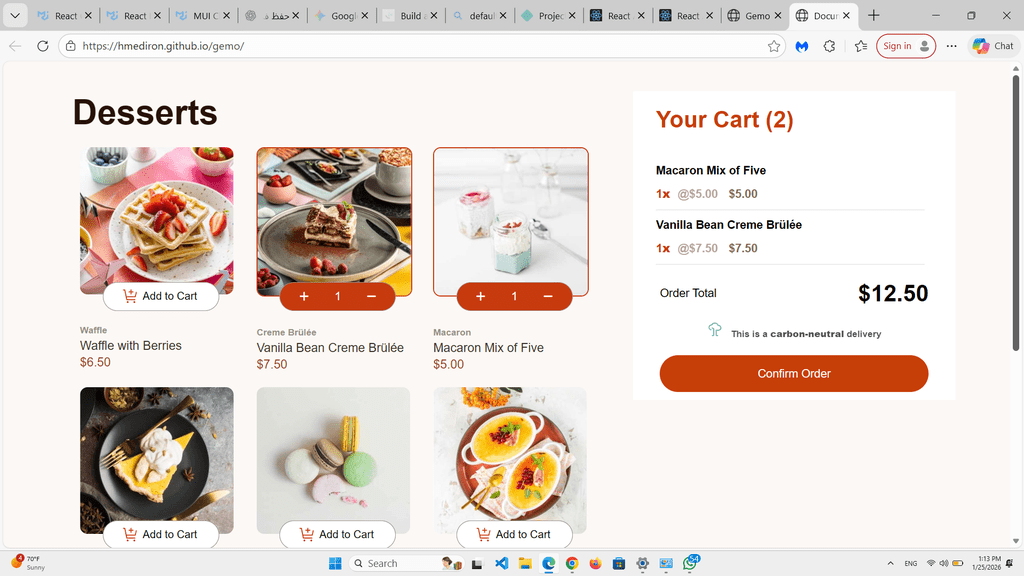This screenshot has width=1024, height=576.
Task: Click minus icon on Macaron Mix of Five
Action: [x=548, y=297]
